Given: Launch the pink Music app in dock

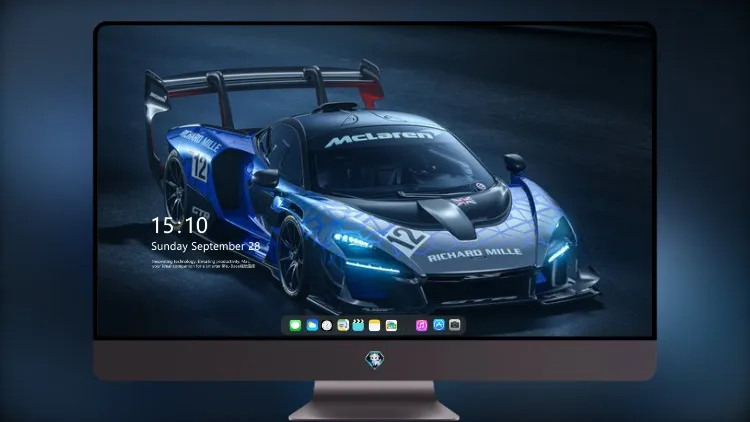Looking at the screenshot, I should 421,326.
